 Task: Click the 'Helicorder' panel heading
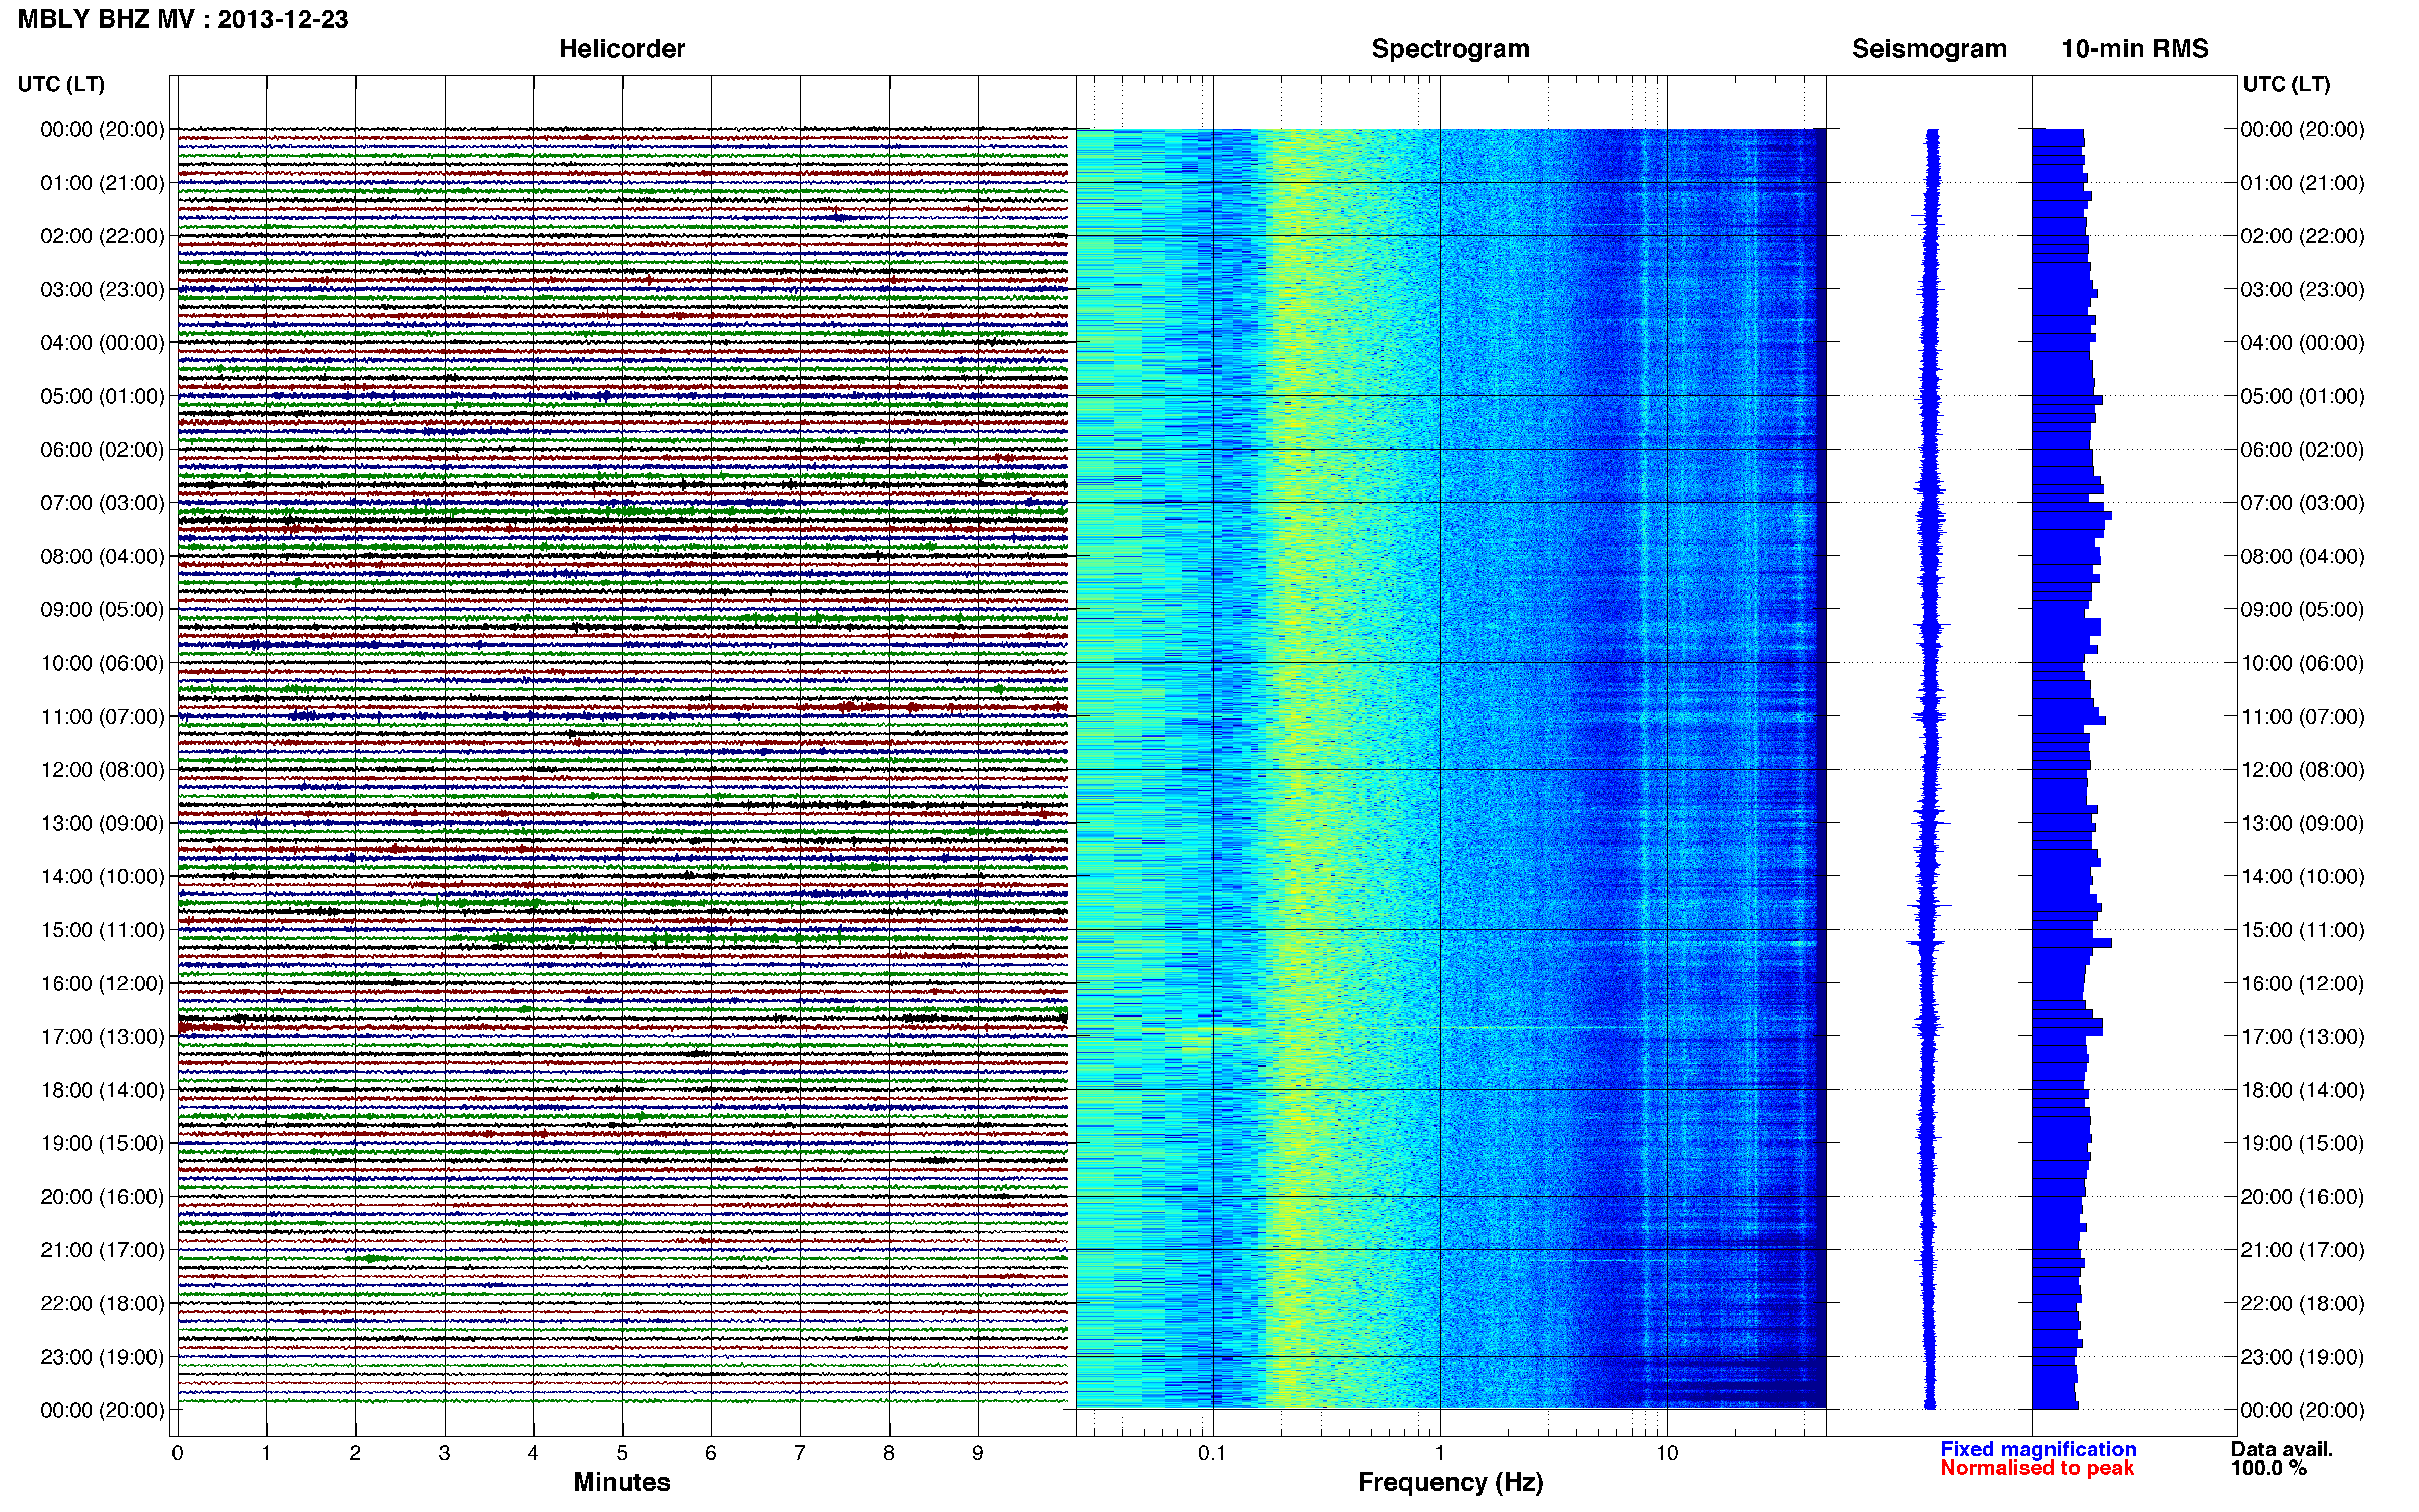pos(622,49)
